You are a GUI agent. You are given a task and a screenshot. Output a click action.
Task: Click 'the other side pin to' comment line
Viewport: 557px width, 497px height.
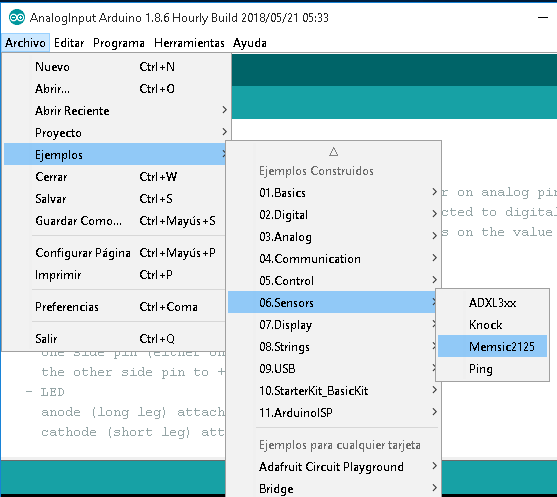125,372
